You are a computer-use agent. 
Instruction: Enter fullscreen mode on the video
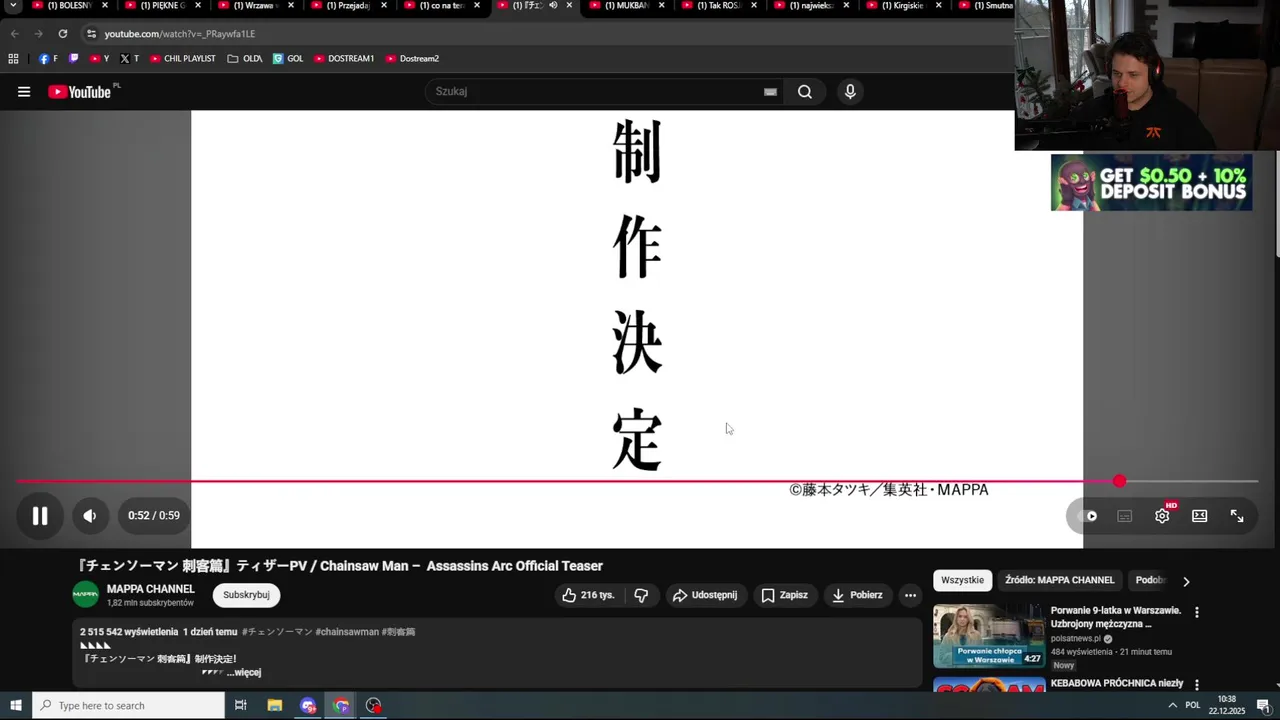point(1237,516)
